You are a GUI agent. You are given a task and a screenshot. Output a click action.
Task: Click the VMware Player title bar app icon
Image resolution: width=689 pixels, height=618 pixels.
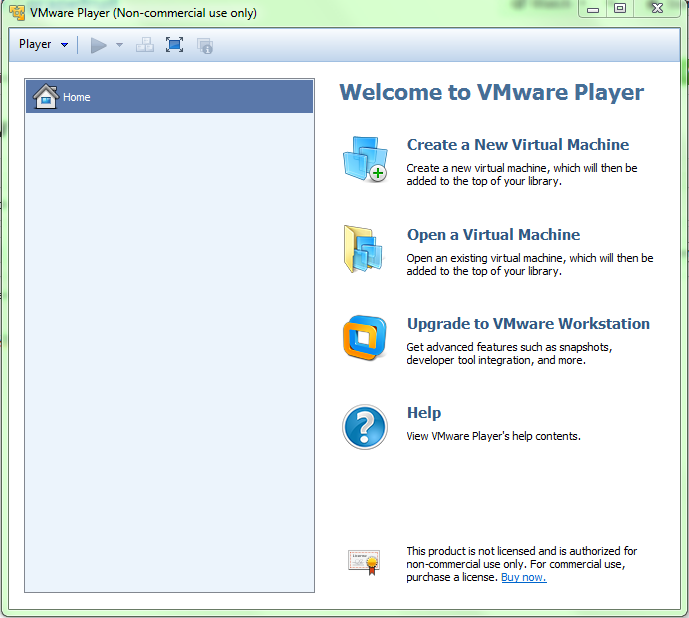tap(17, 13)
